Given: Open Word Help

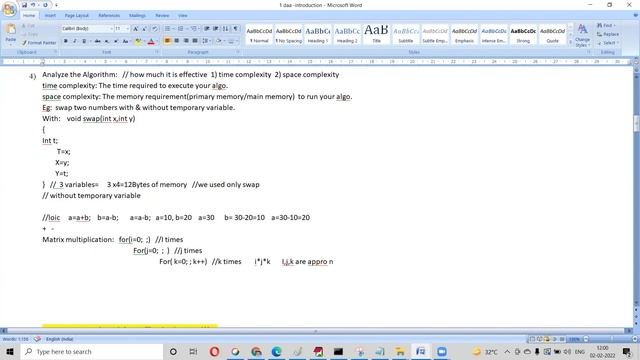Looking at the screenshot, I should [636, 16].
